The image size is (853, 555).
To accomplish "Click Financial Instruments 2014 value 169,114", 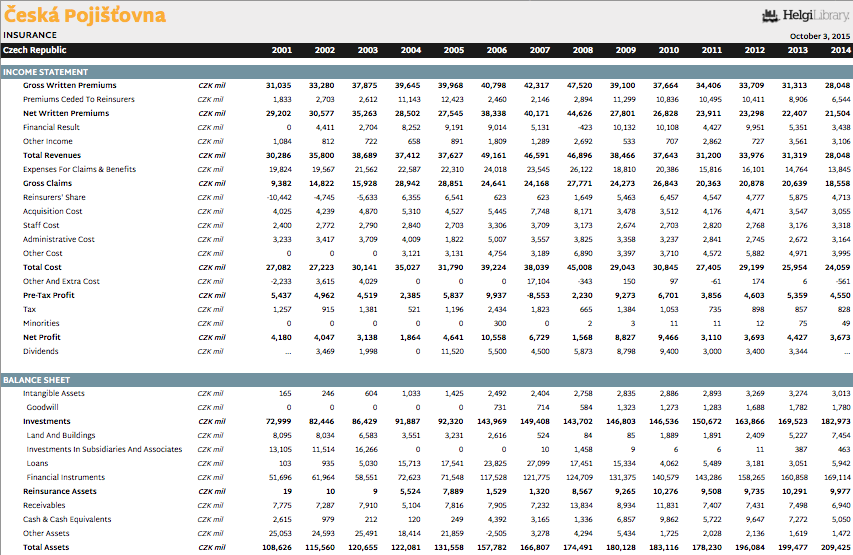I will click(x=837, y=477).
